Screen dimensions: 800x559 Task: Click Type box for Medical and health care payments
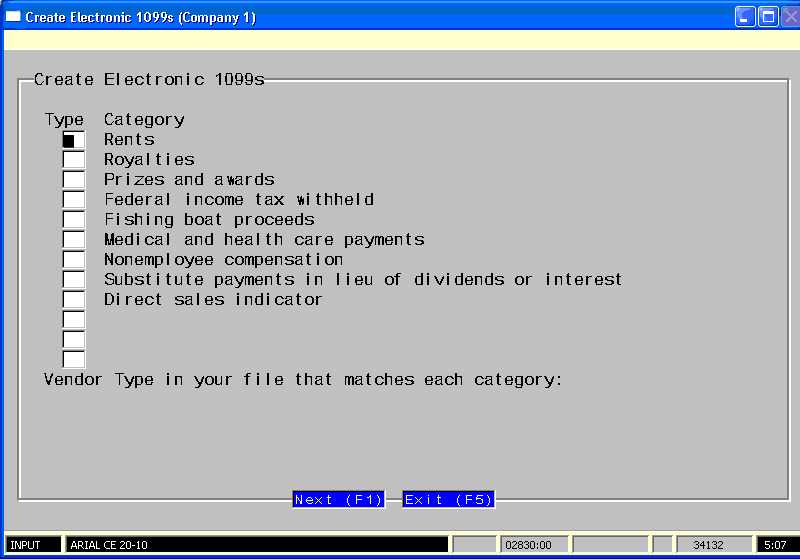[x=74, y=240]
